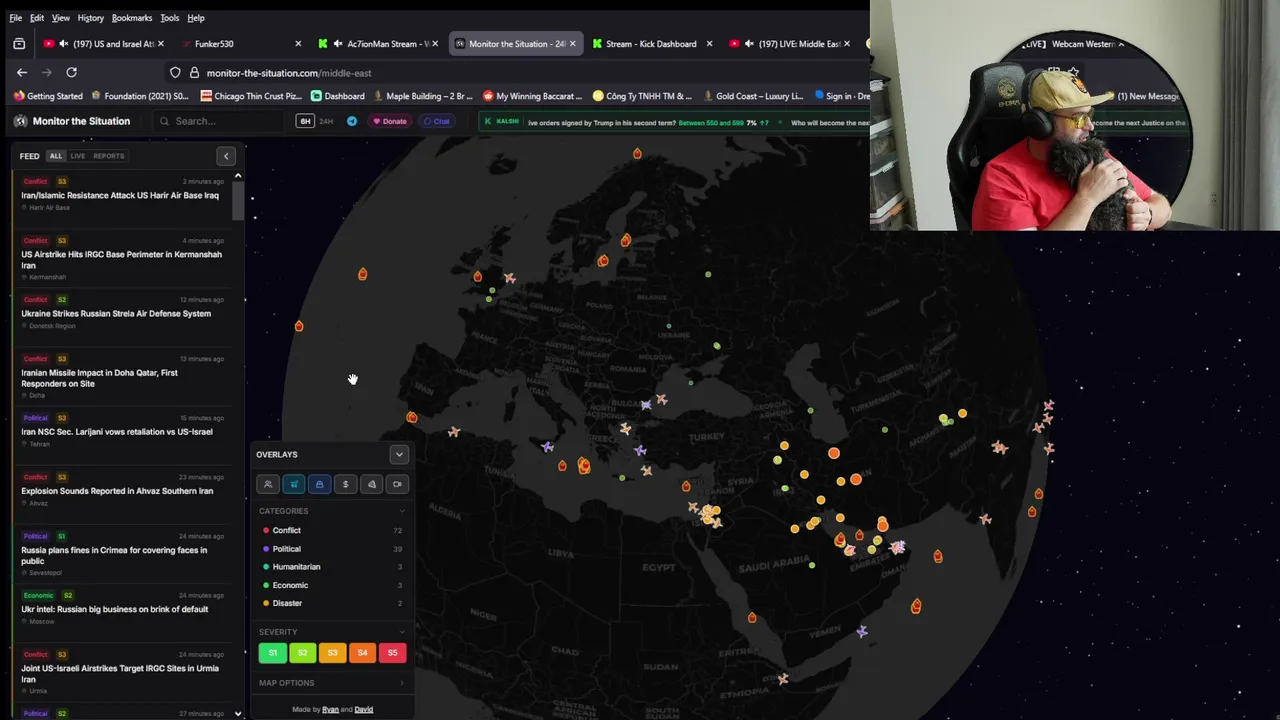The width and height of the screenshot is (1280, 720).
Task: Reload the page with the refresh icon
Action: pyautogui.click(x=71, y=72)
